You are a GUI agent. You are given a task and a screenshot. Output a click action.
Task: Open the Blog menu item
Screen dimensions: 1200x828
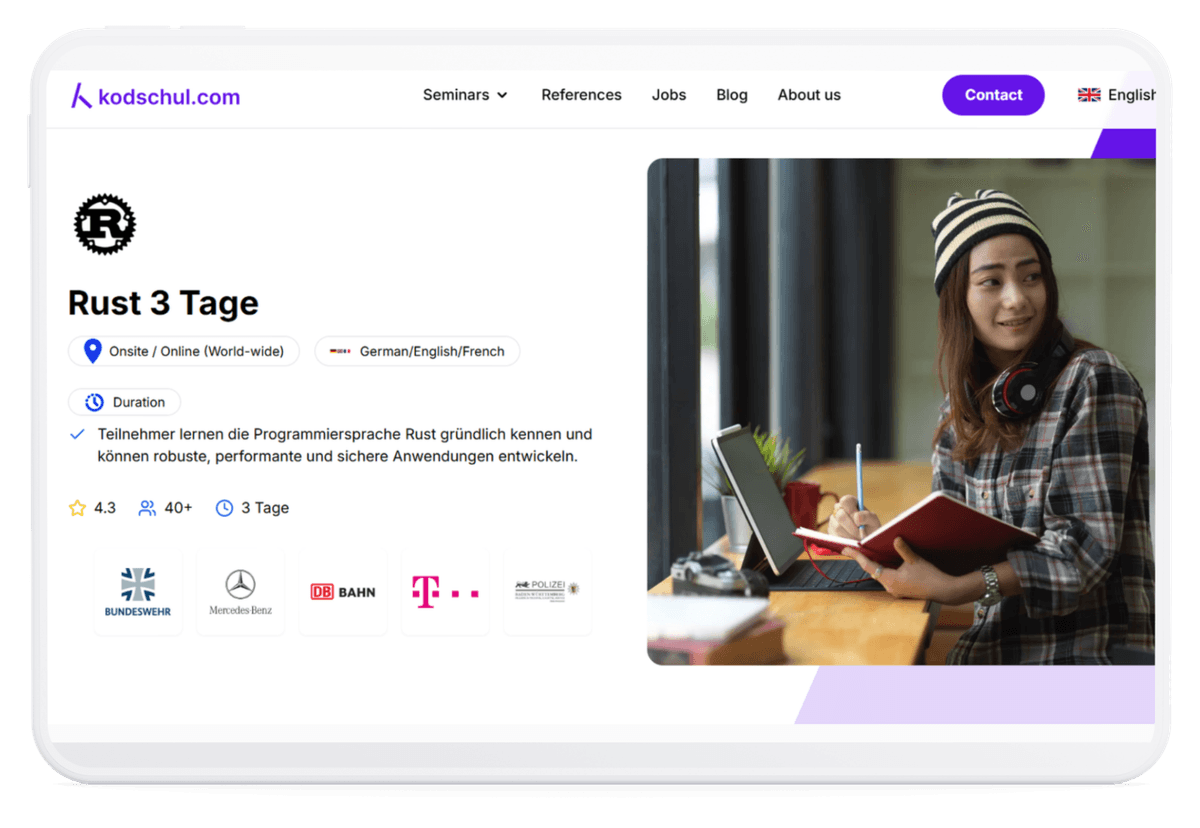(x=731, y=95)
